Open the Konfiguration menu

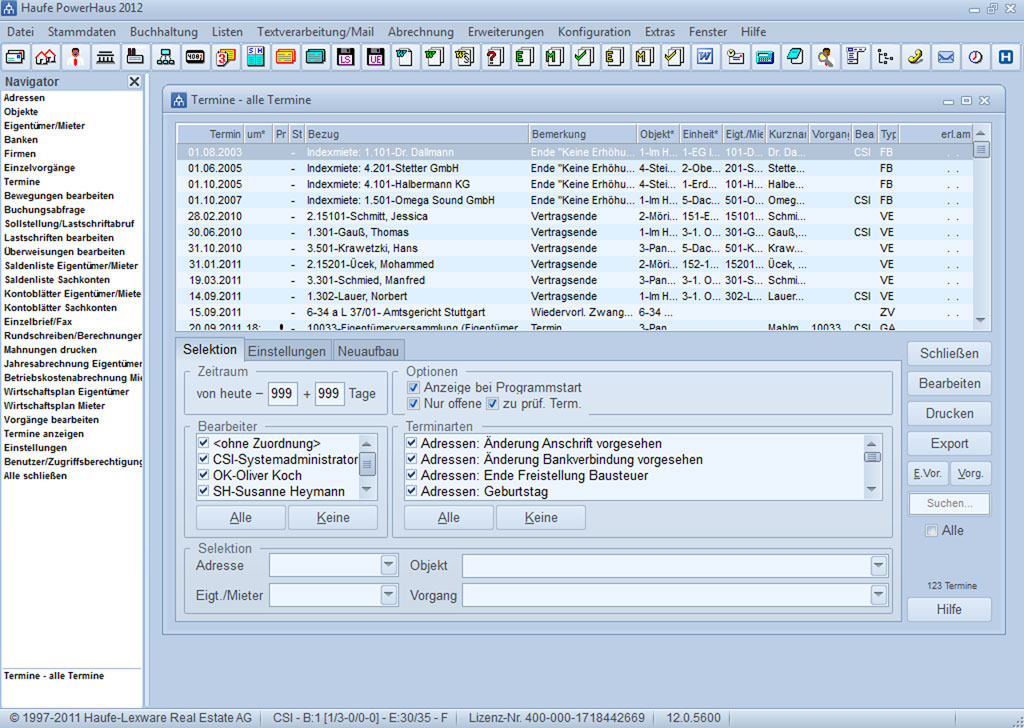click(594, 31)
